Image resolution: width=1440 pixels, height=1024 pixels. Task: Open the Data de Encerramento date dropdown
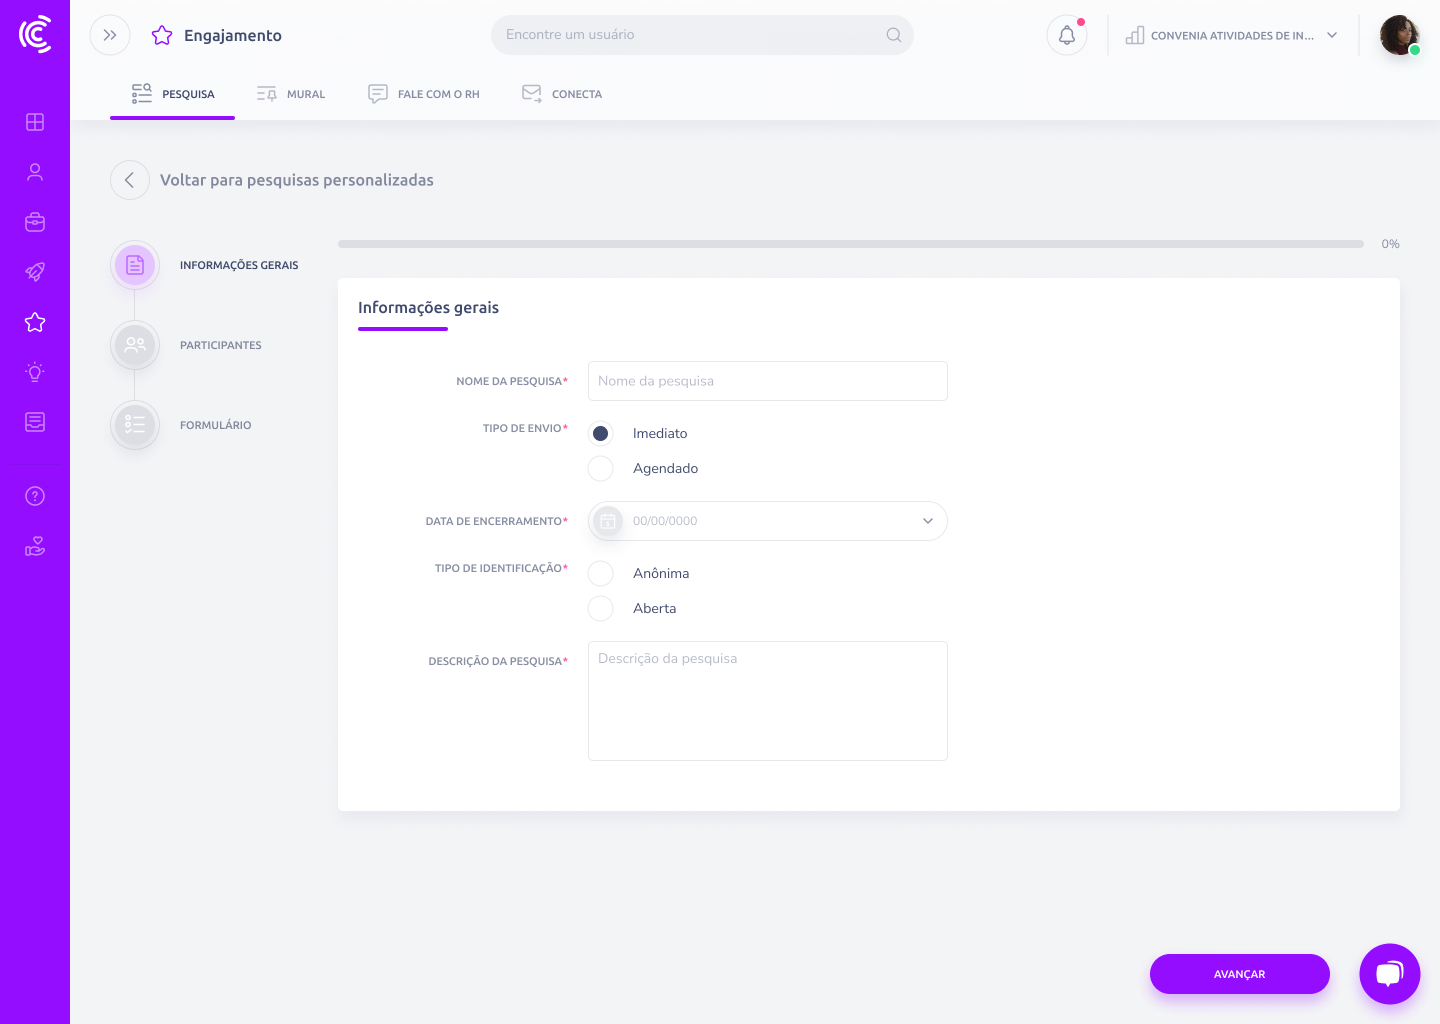(768, 521)
